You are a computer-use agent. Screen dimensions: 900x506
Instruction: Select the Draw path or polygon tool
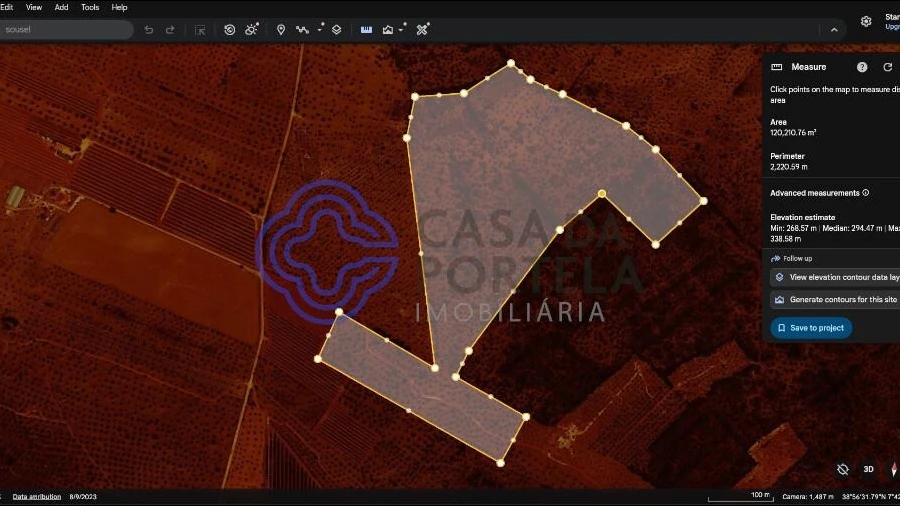click(302, 30)
